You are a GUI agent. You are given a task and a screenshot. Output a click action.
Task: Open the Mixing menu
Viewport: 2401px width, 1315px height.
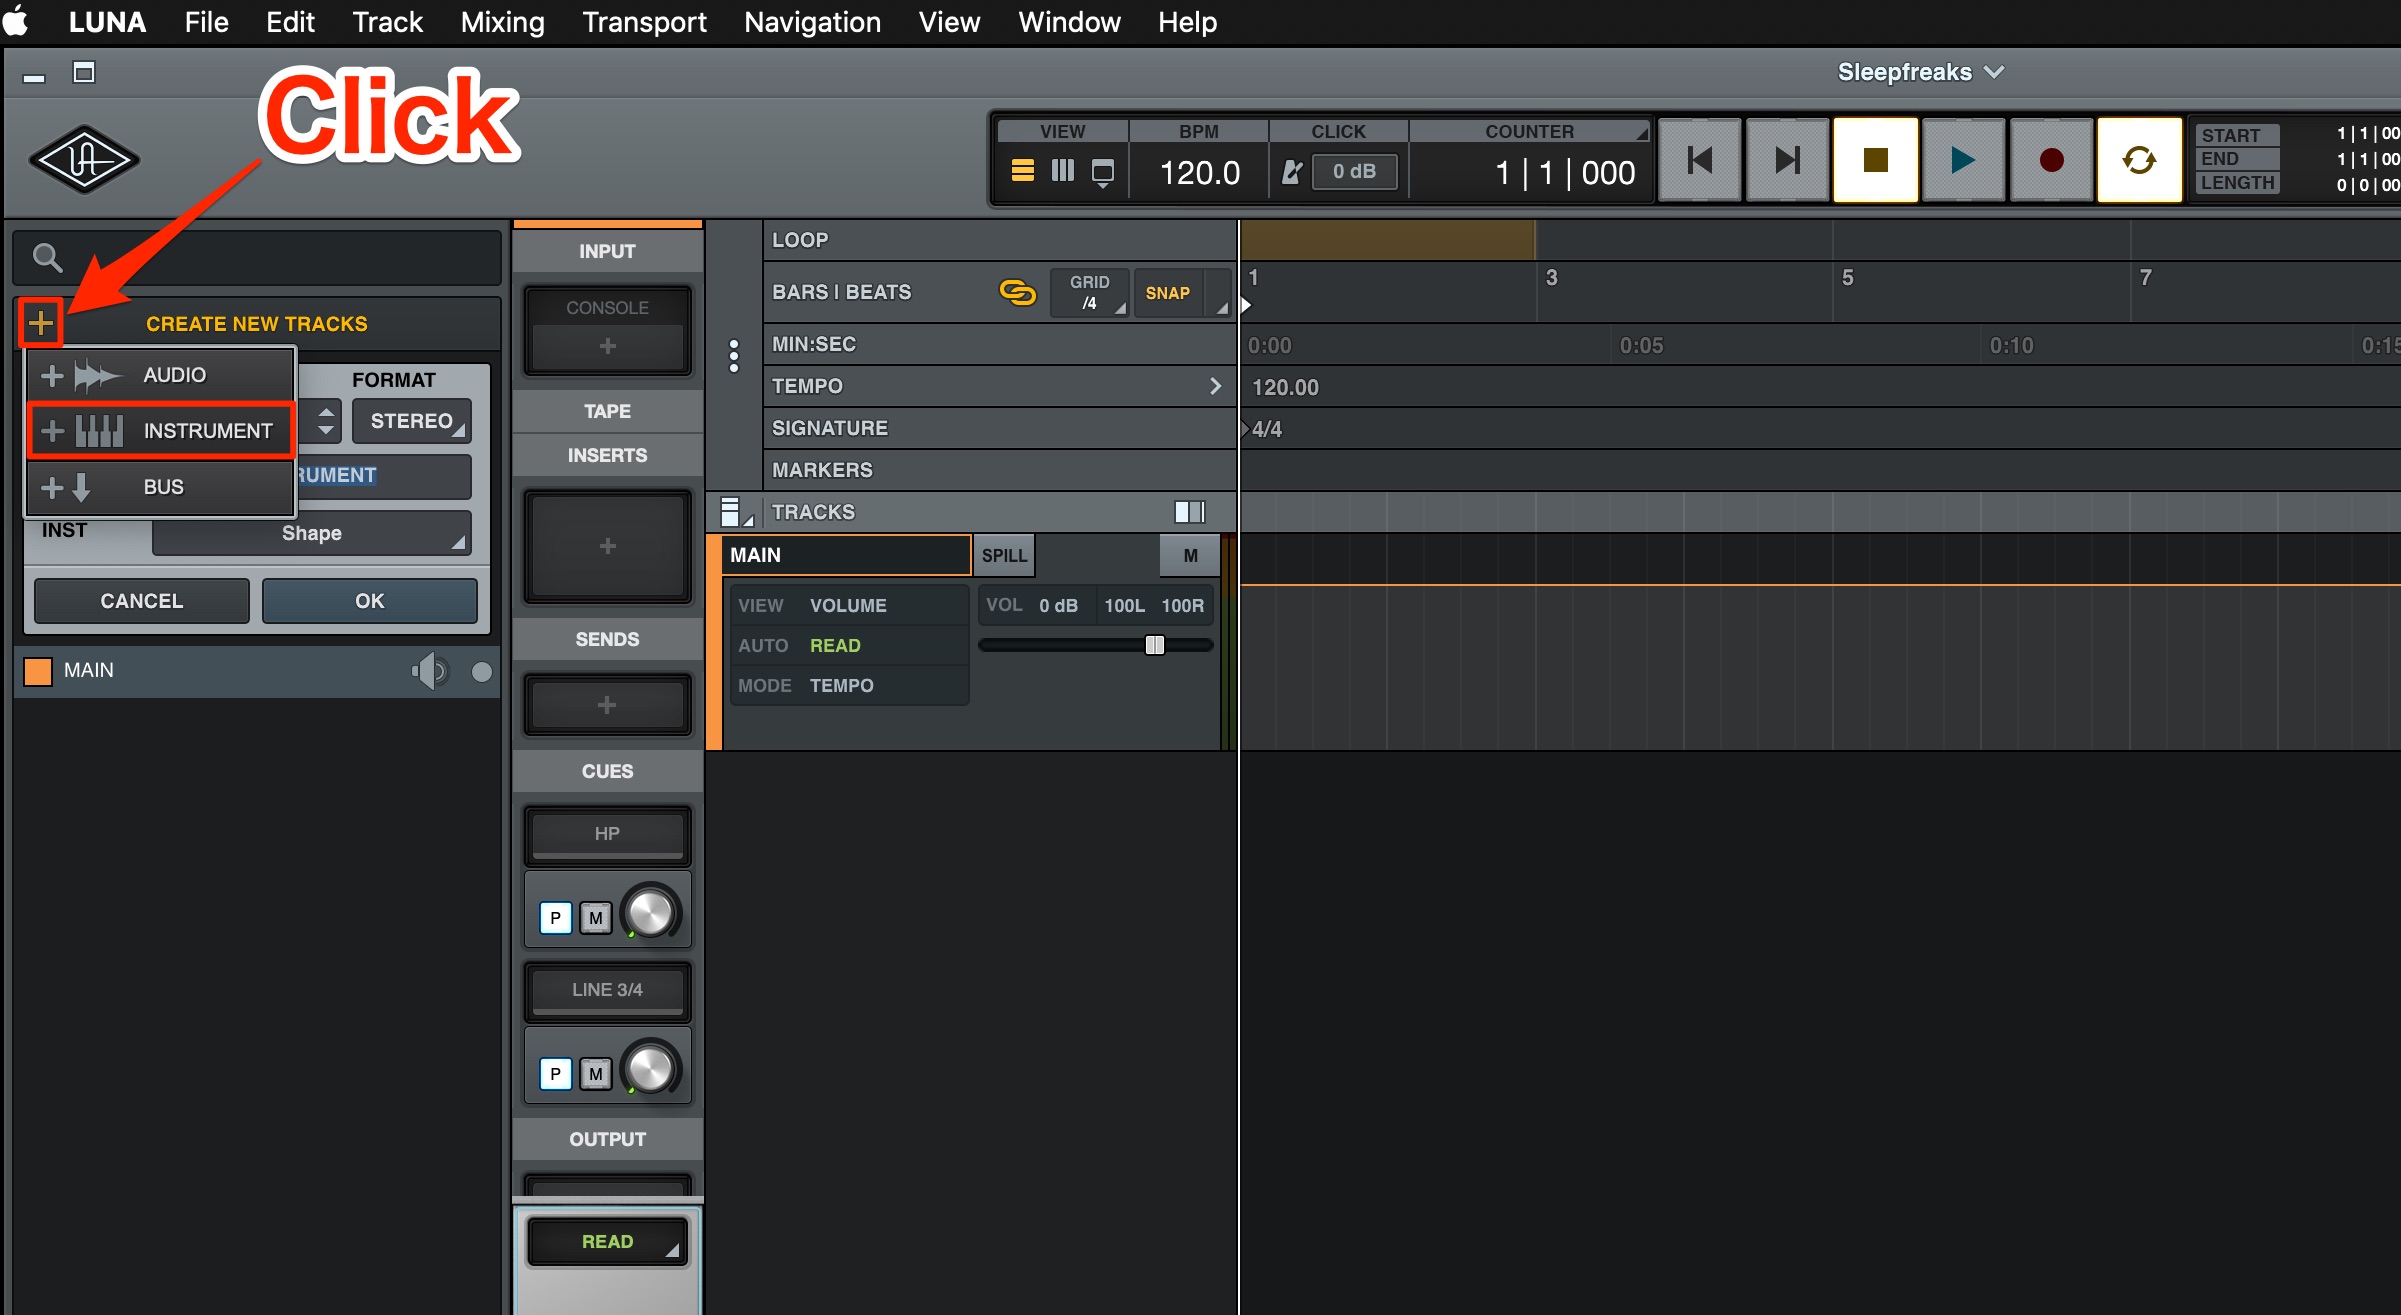502,22
